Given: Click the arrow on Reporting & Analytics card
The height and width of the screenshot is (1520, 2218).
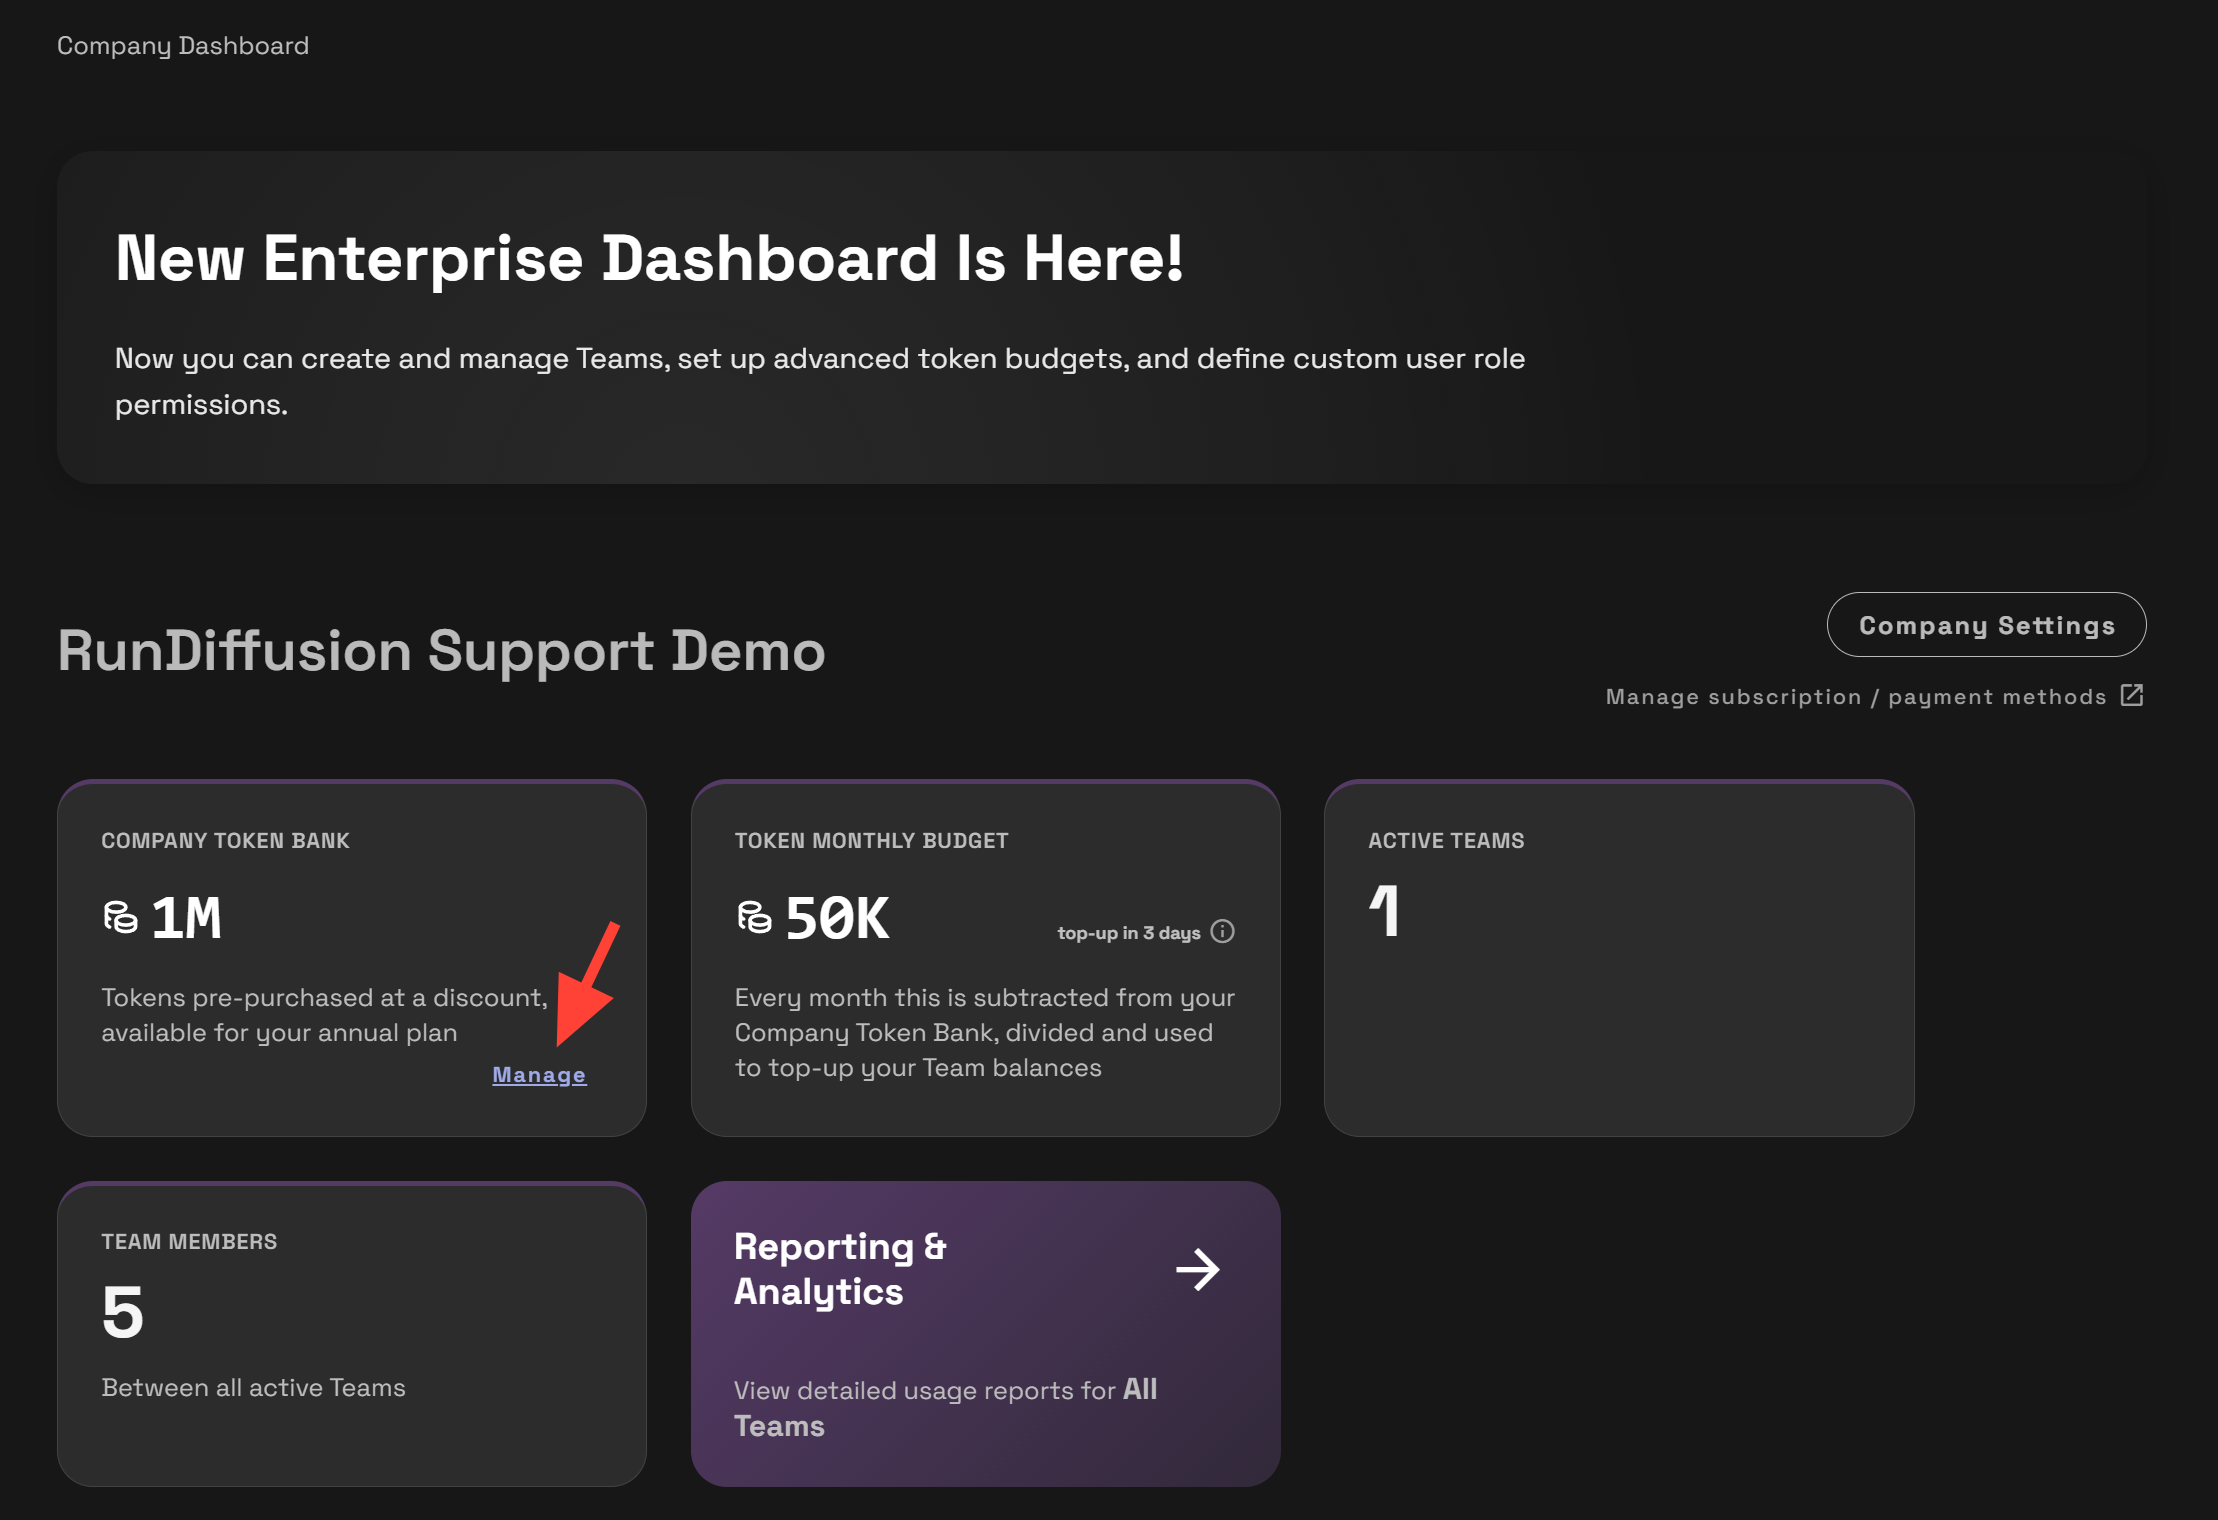Looking at the screenshot, I should click(1197, 1270).
